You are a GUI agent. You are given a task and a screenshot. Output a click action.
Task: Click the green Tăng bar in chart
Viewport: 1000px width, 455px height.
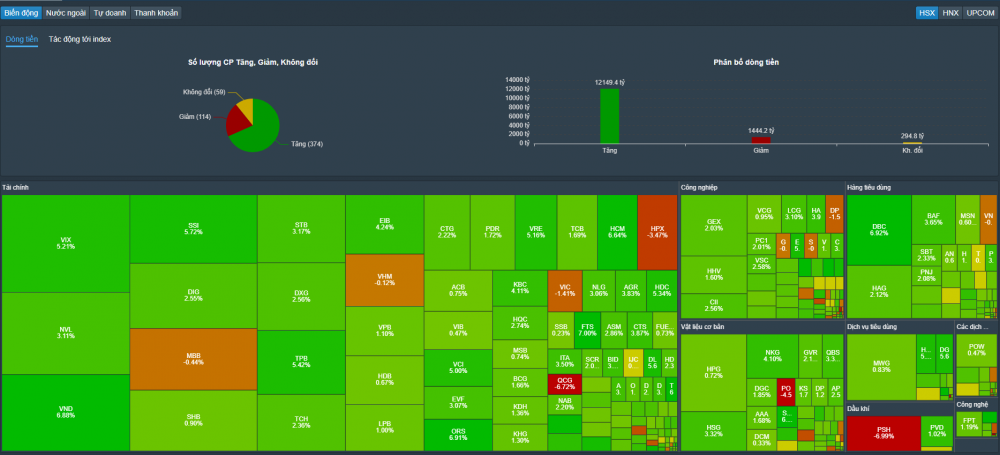[x=609, y=116]
